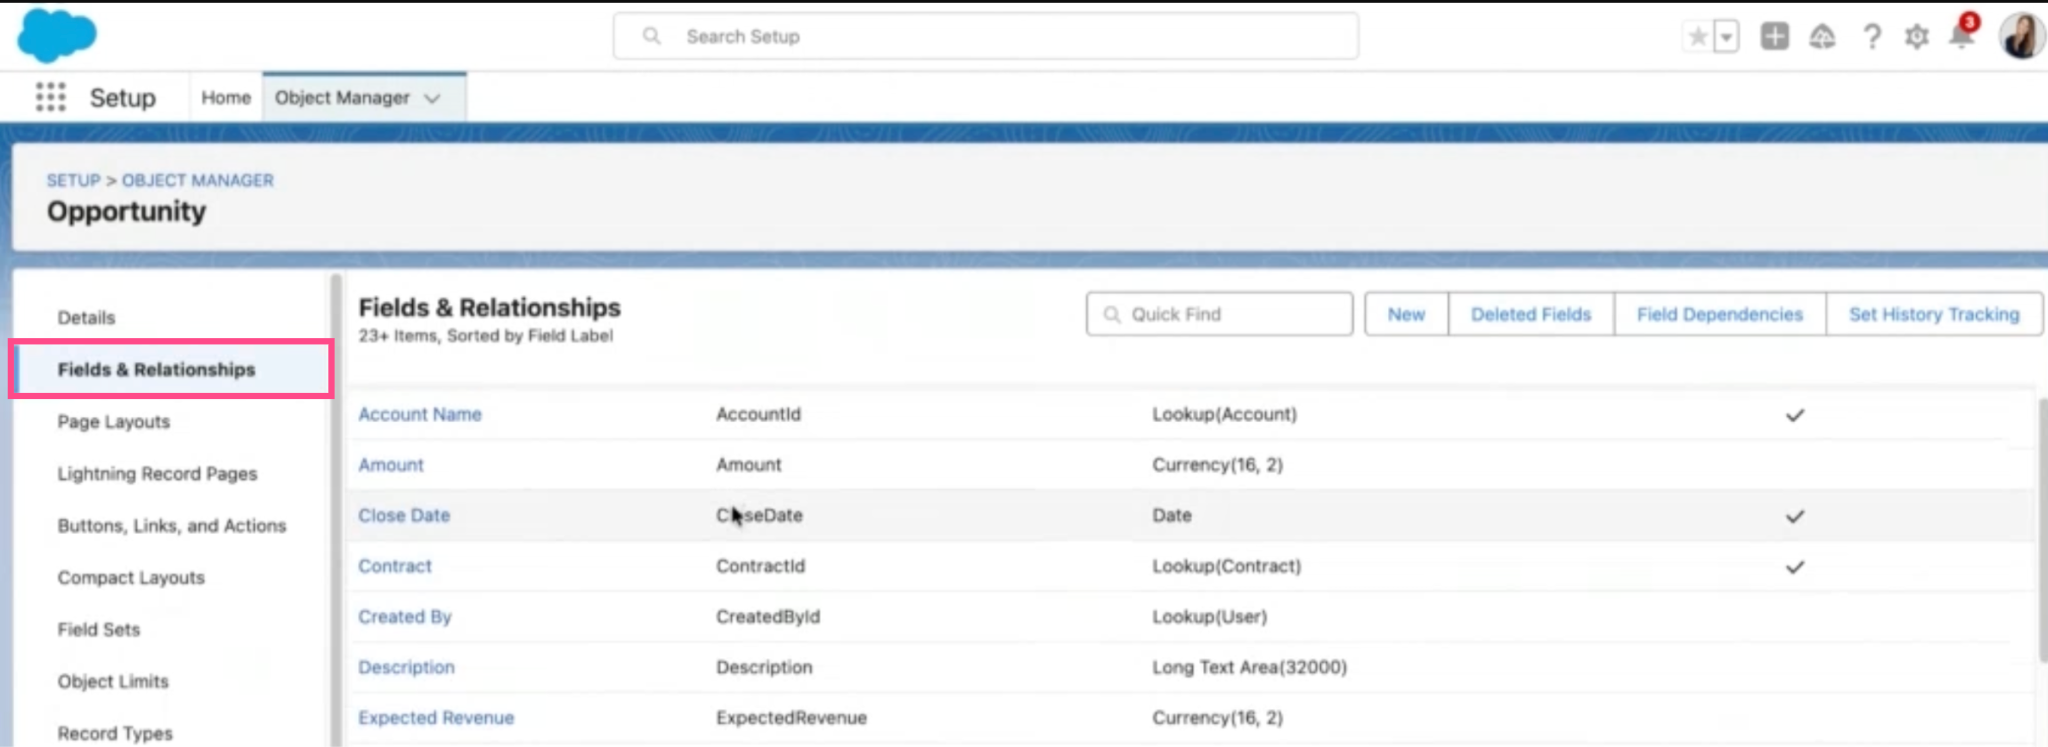Open the Description field
The height and width of the screenshot is (747, 2048).
click(406, 667)
